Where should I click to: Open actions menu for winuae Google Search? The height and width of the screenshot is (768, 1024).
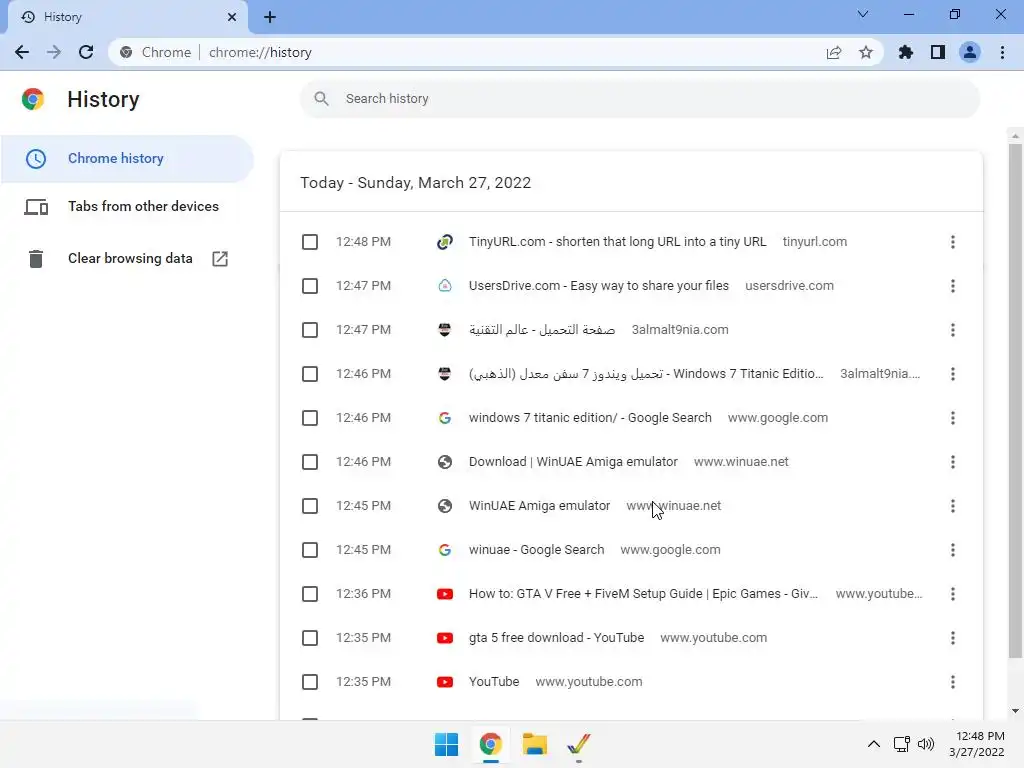[953, 550]
